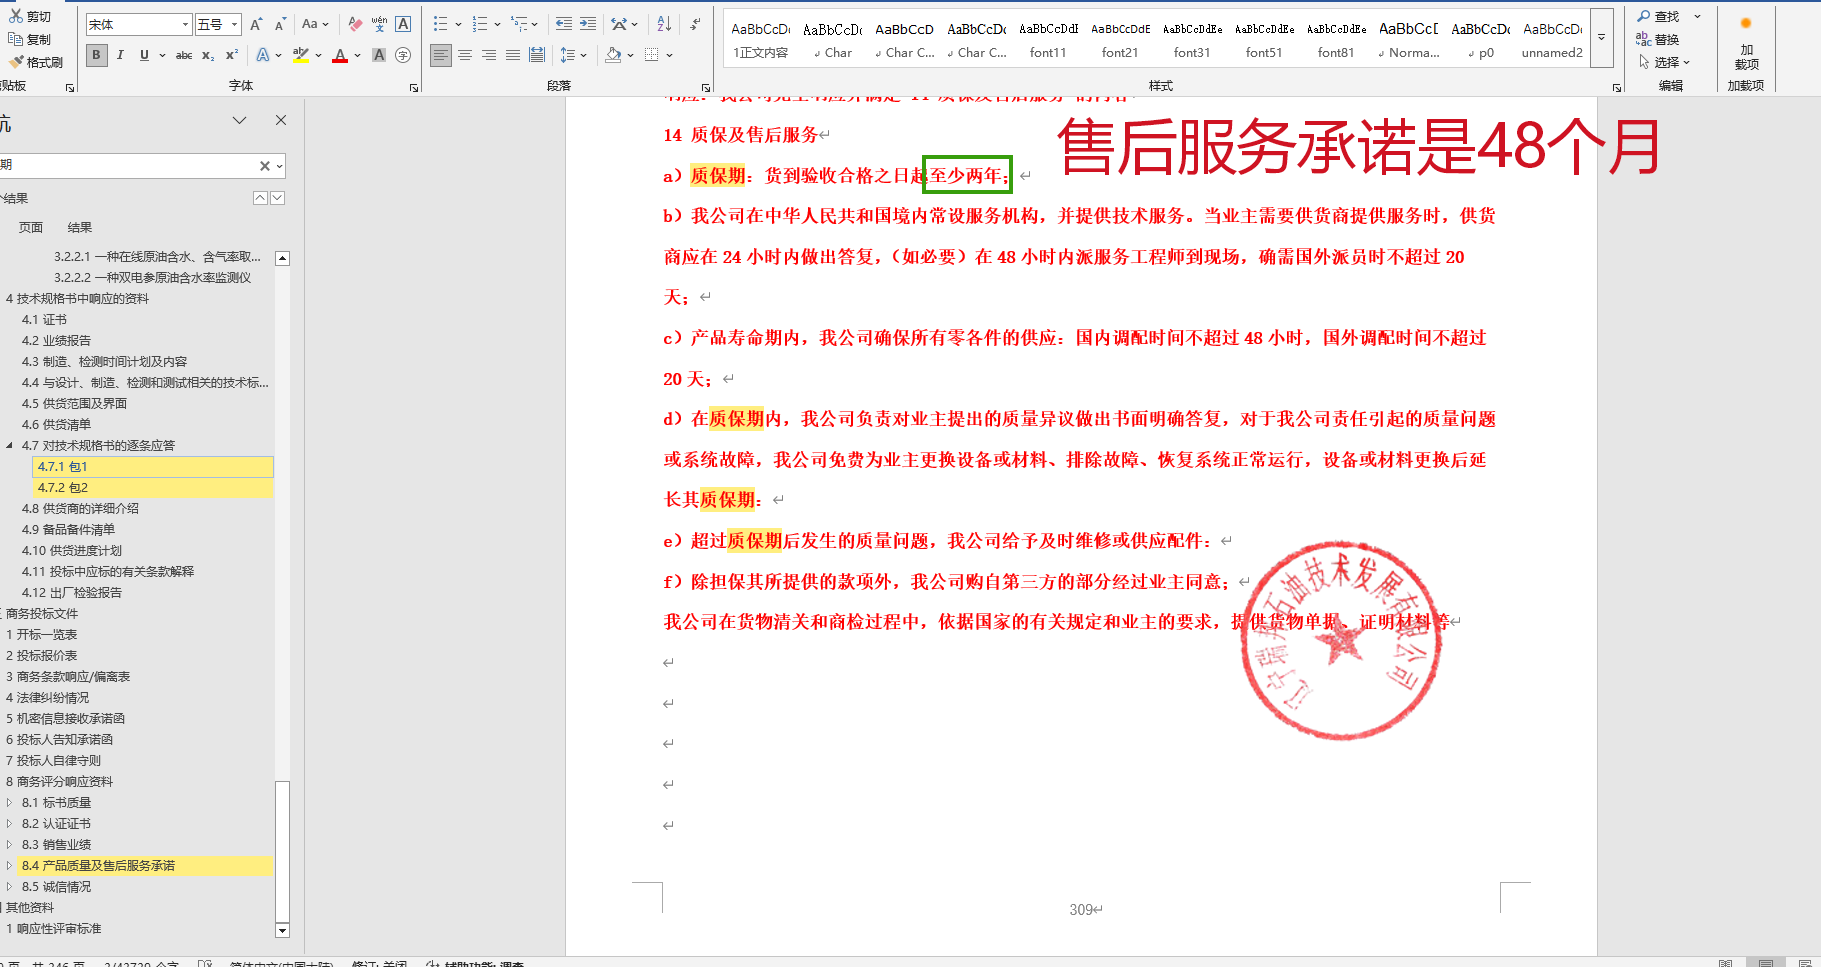Apply distributed alignment to the paragraph
1821x967 pixels.
537,55
